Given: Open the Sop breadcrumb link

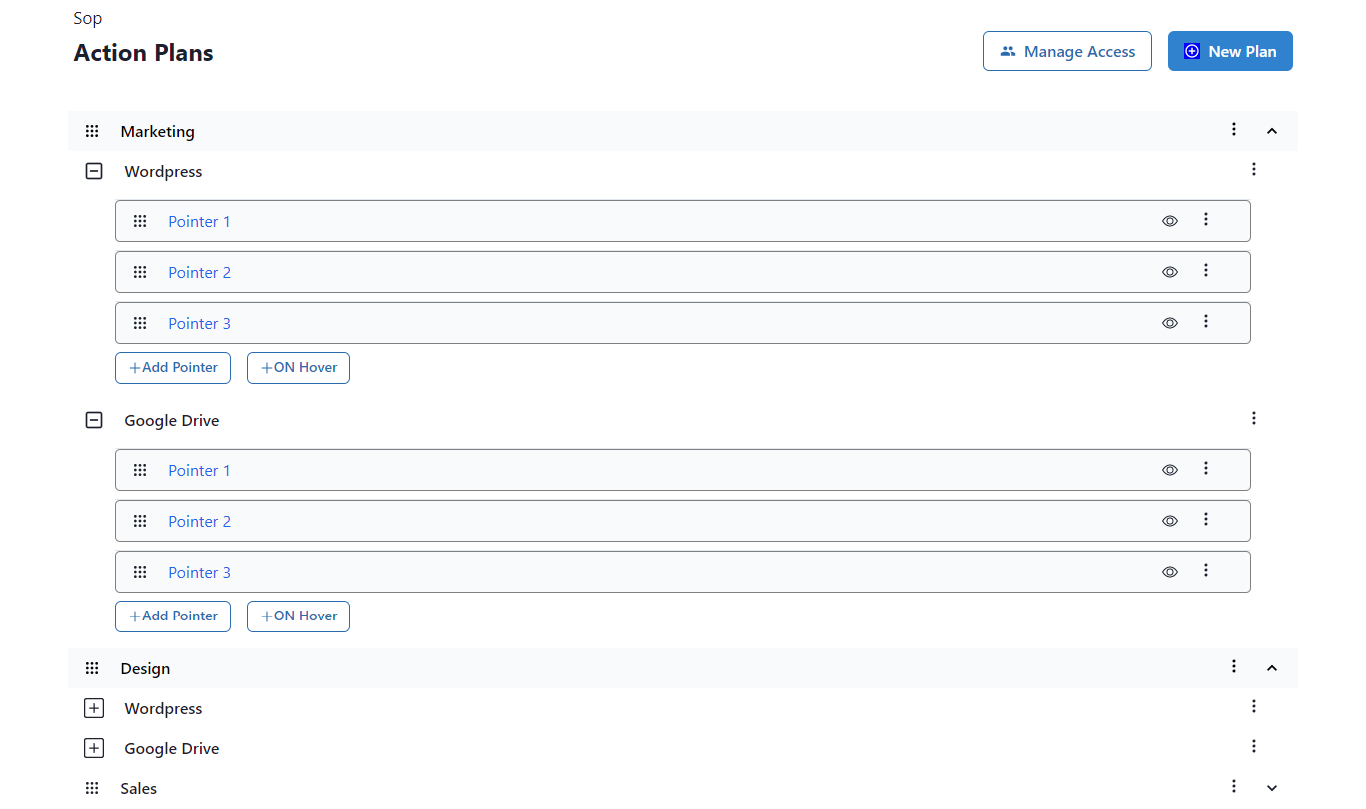Looking at the screenshot, I should tap(87, 17).
